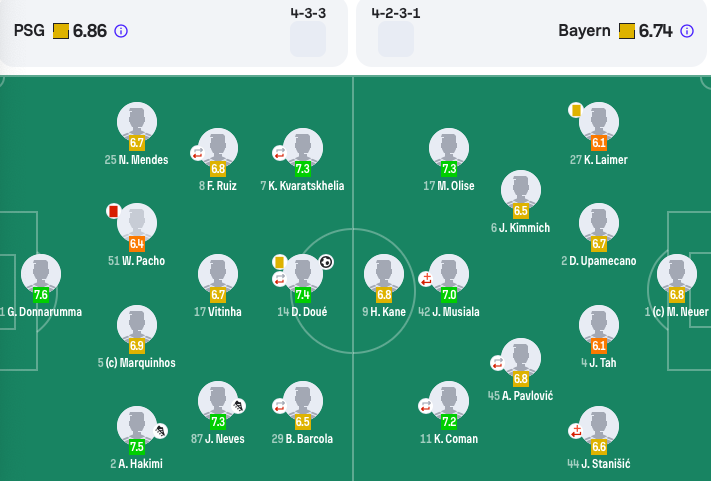This screenshot has height=481, width=711.
Task: Click the info icon next to PSG rating
Action: click(x=121, y=31)
